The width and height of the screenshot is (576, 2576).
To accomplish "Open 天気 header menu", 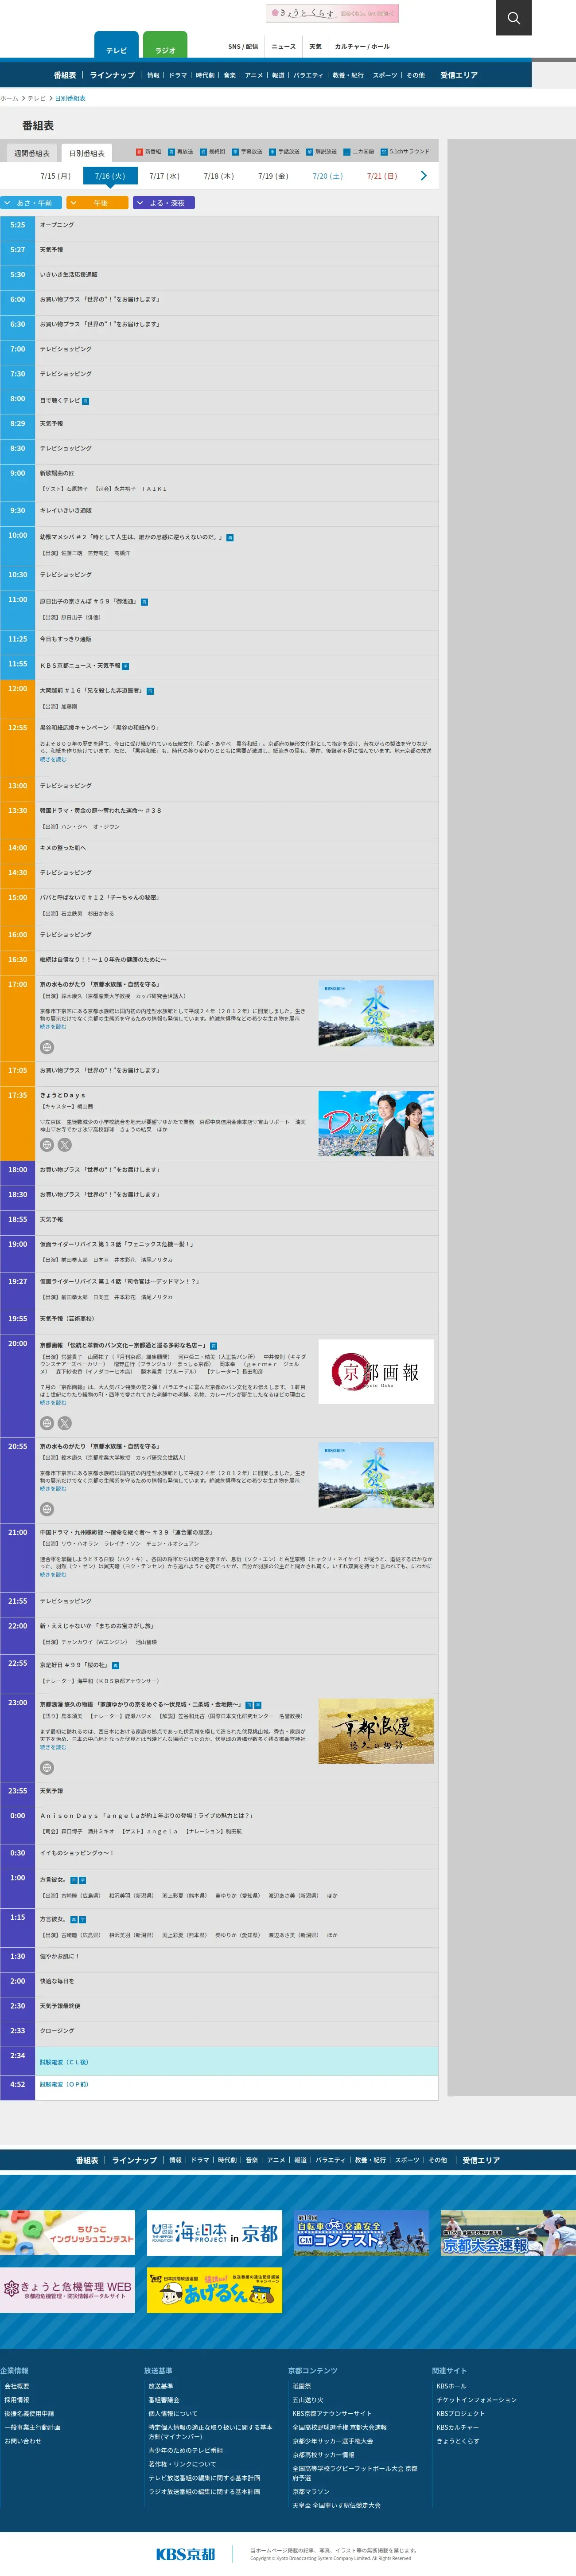I will 315,46.
